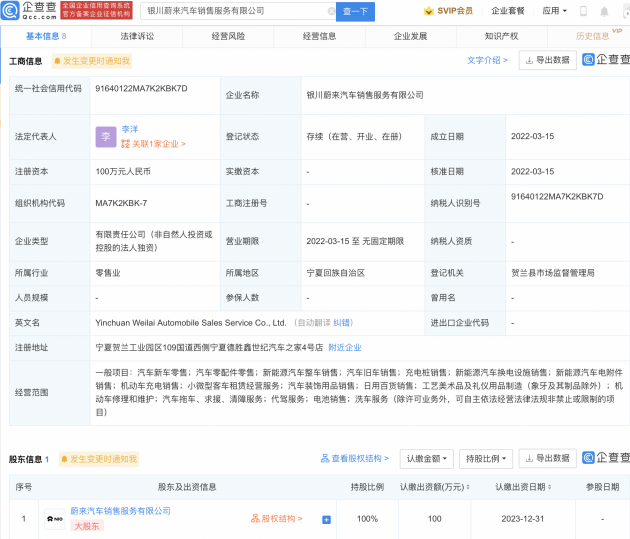This screenshot has height=539, width=630.
Task: Select English name Yinchuan Weilai Automobile Sales
Action: tap(191, 323)
